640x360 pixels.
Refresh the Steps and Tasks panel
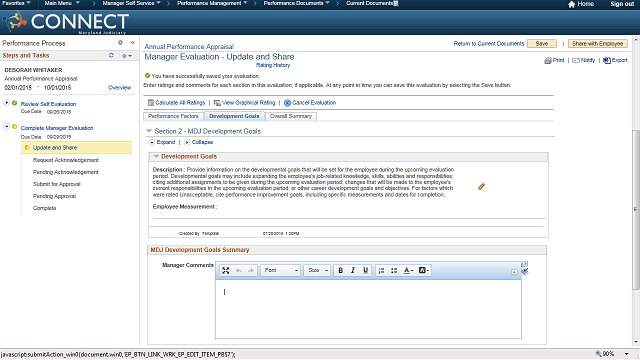click(111, 55)
